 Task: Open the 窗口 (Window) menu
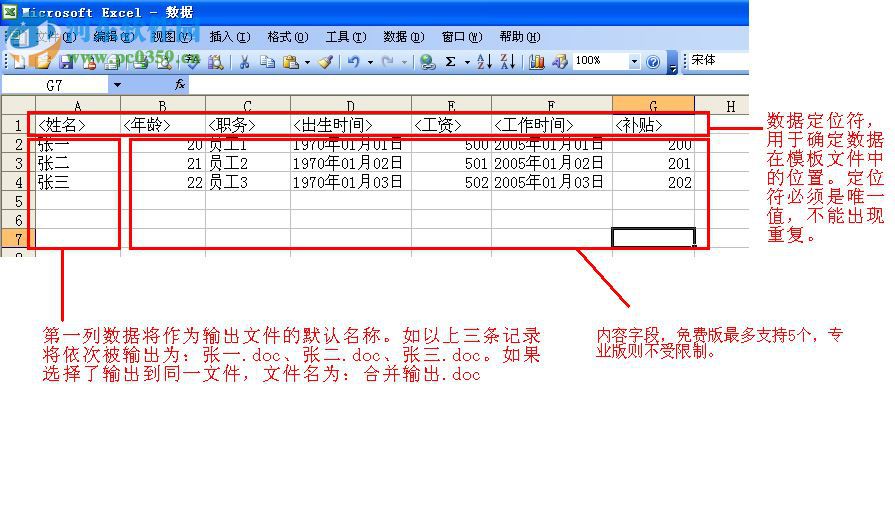[x=462, y=37]
